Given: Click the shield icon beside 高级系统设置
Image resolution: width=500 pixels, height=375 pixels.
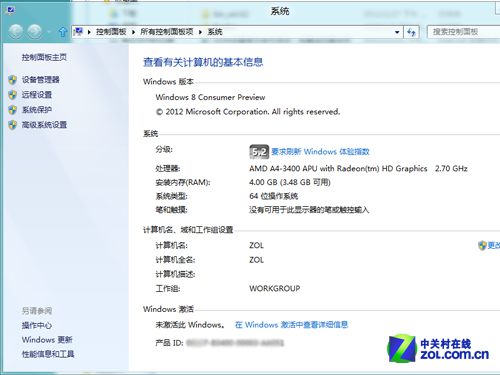Looking at the screenshot, I should point(13,125).
